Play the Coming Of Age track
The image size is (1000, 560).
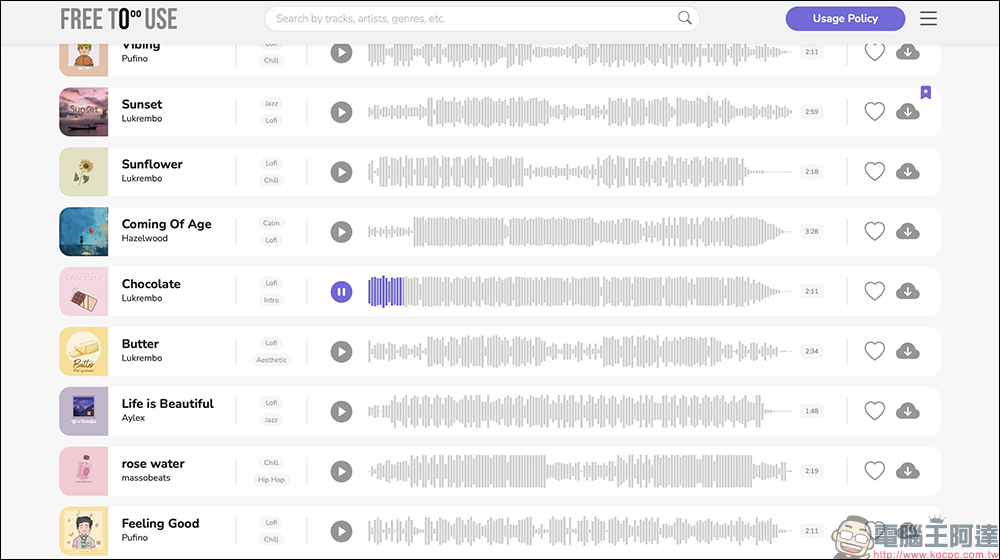(341, 232)
